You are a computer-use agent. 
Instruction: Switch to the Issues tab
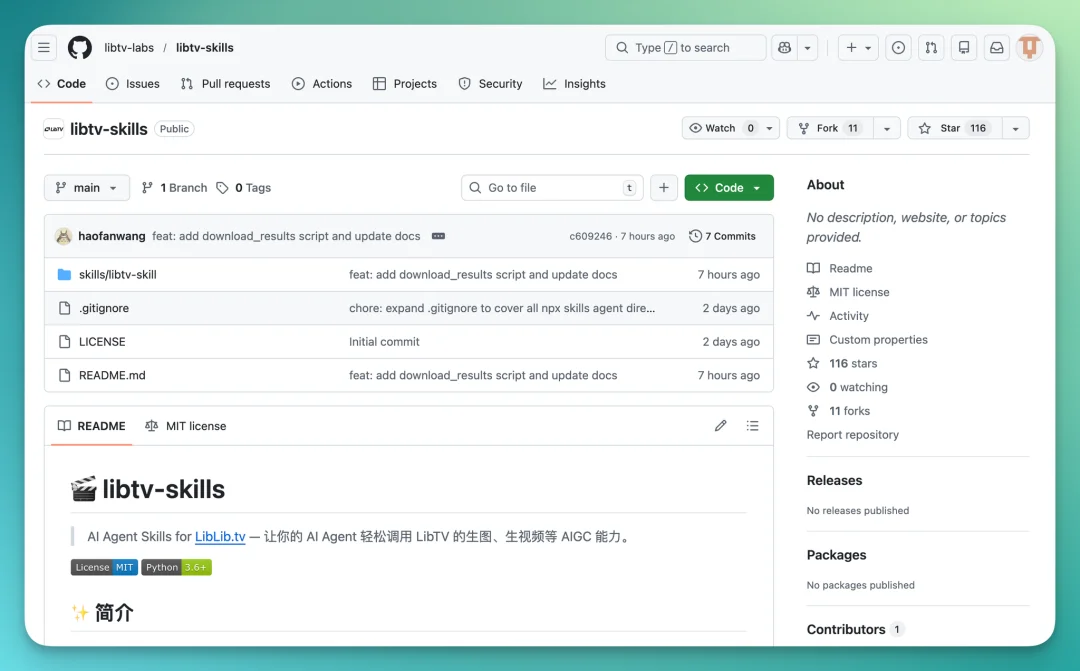tap(133, 84)
